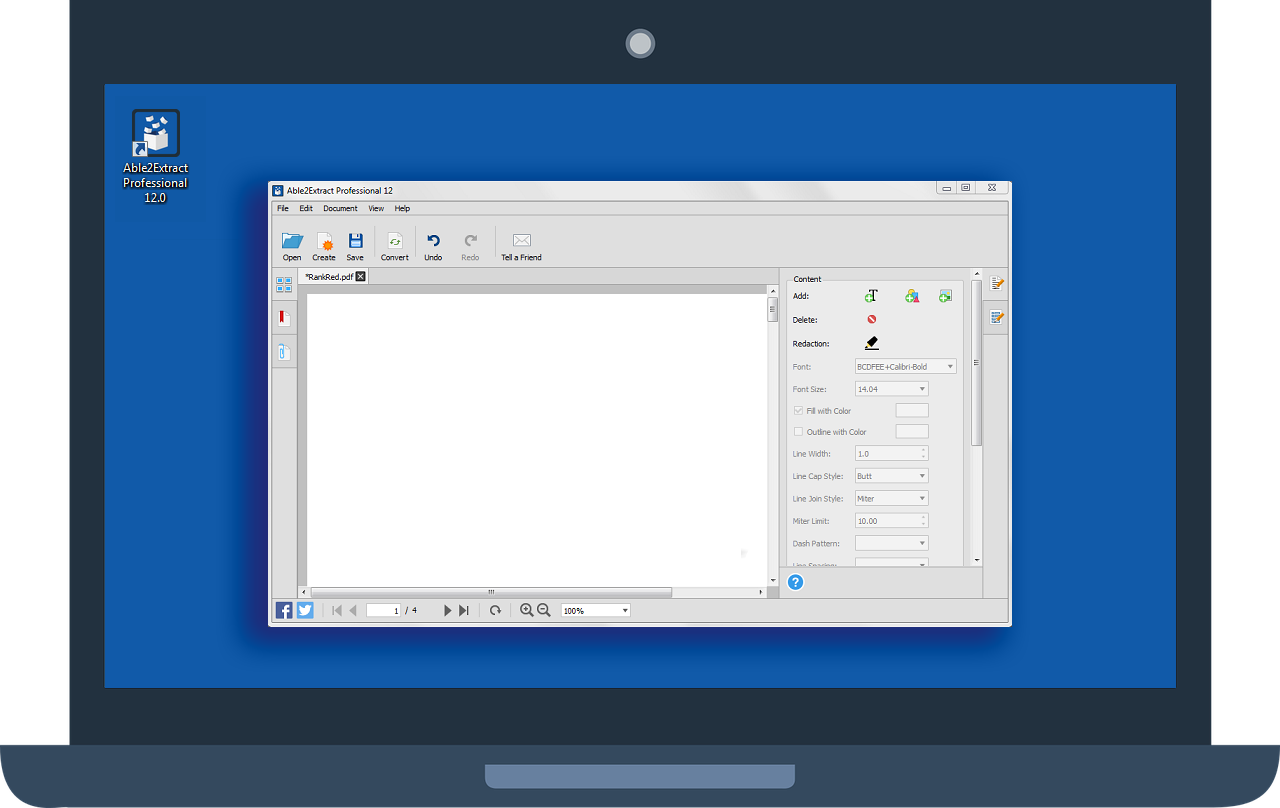Close the RankRed.pdf tab

(x=361, y=277)
